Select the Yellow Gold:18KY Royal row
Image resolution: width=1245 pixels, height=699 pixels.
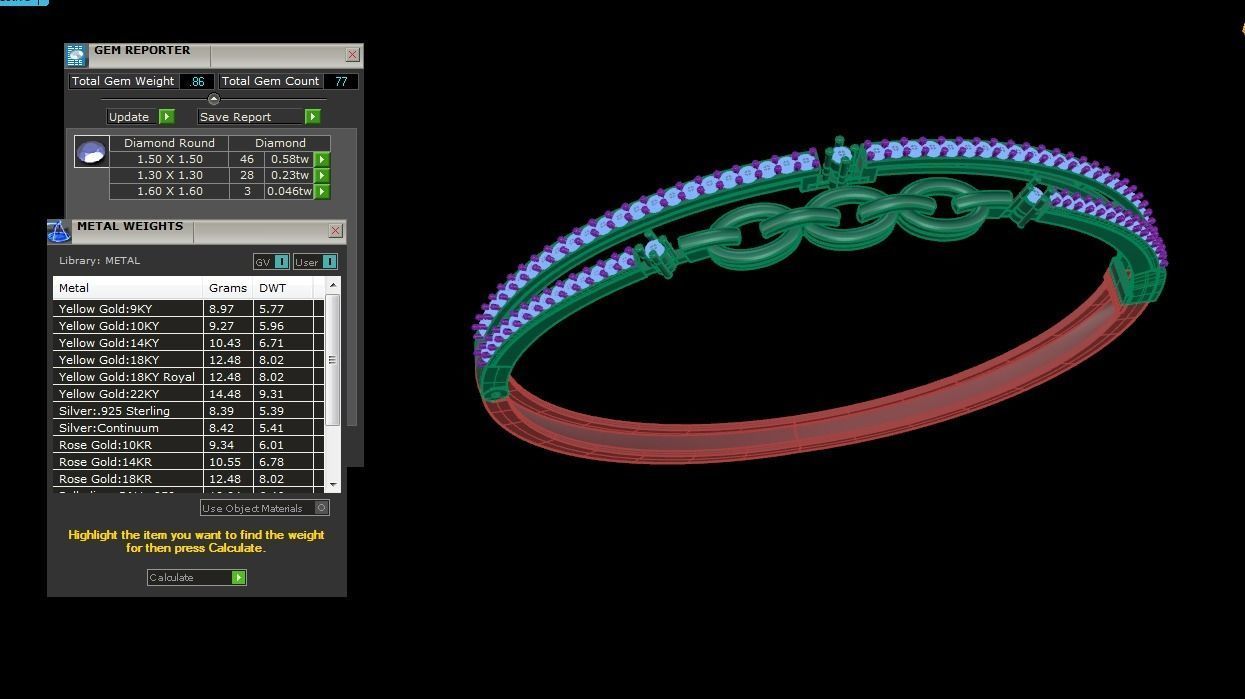[188, 377]
